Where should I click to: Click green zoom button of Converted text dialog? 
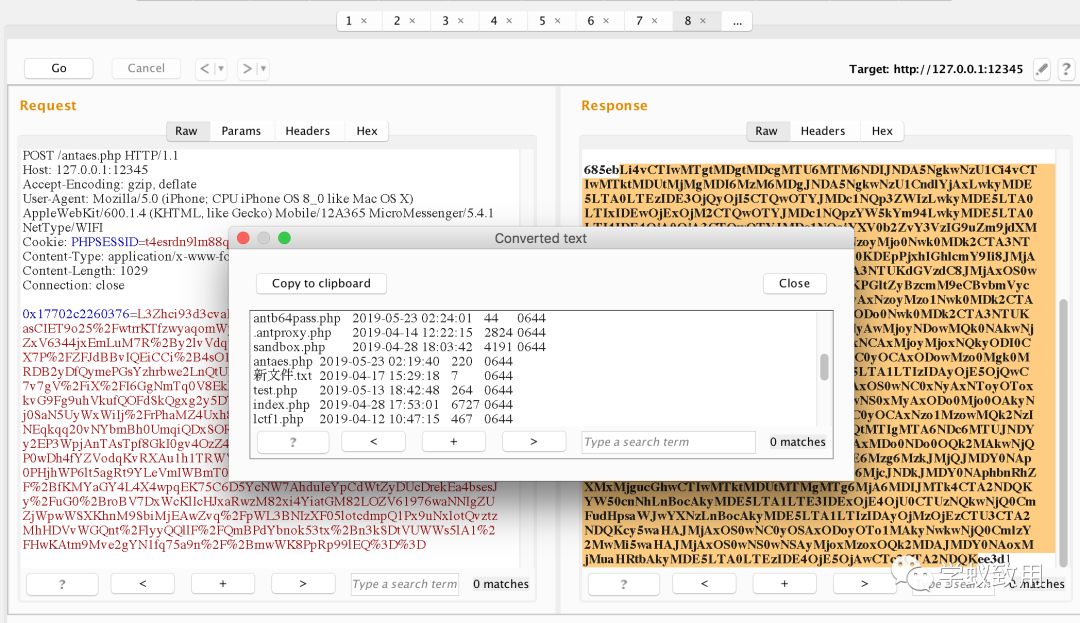click(x=284, y=238)
